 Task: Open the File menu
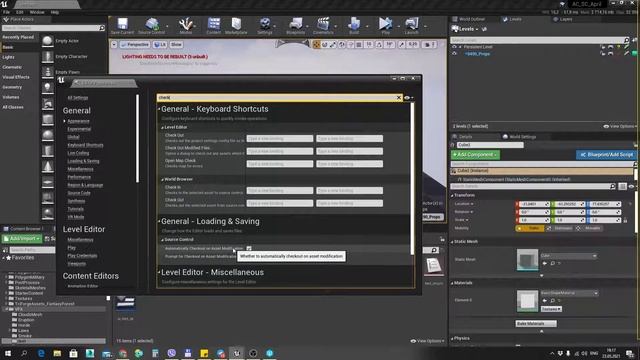coord(7,12)
